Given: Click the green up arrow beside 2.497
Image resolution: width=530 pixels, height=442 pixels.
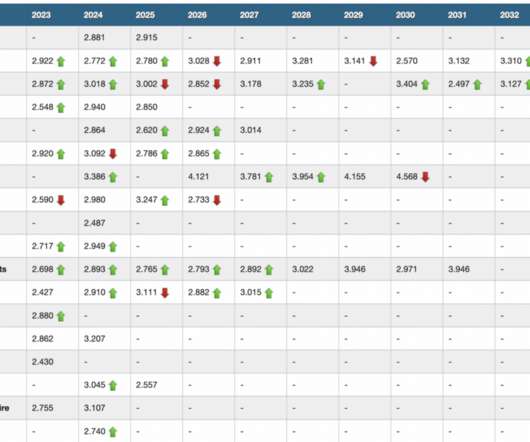Looking at the screenshot, I should pos(477,84).
